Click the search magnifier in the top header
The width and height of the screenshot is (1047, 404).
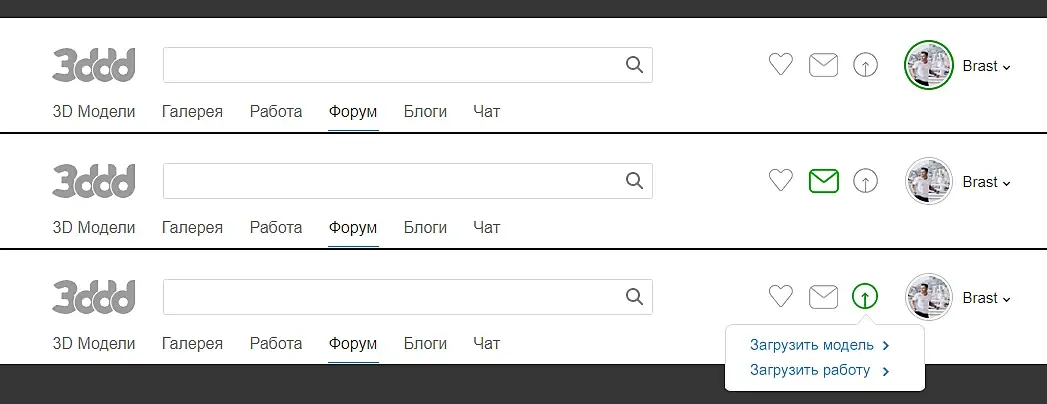(x=633, y=65)
